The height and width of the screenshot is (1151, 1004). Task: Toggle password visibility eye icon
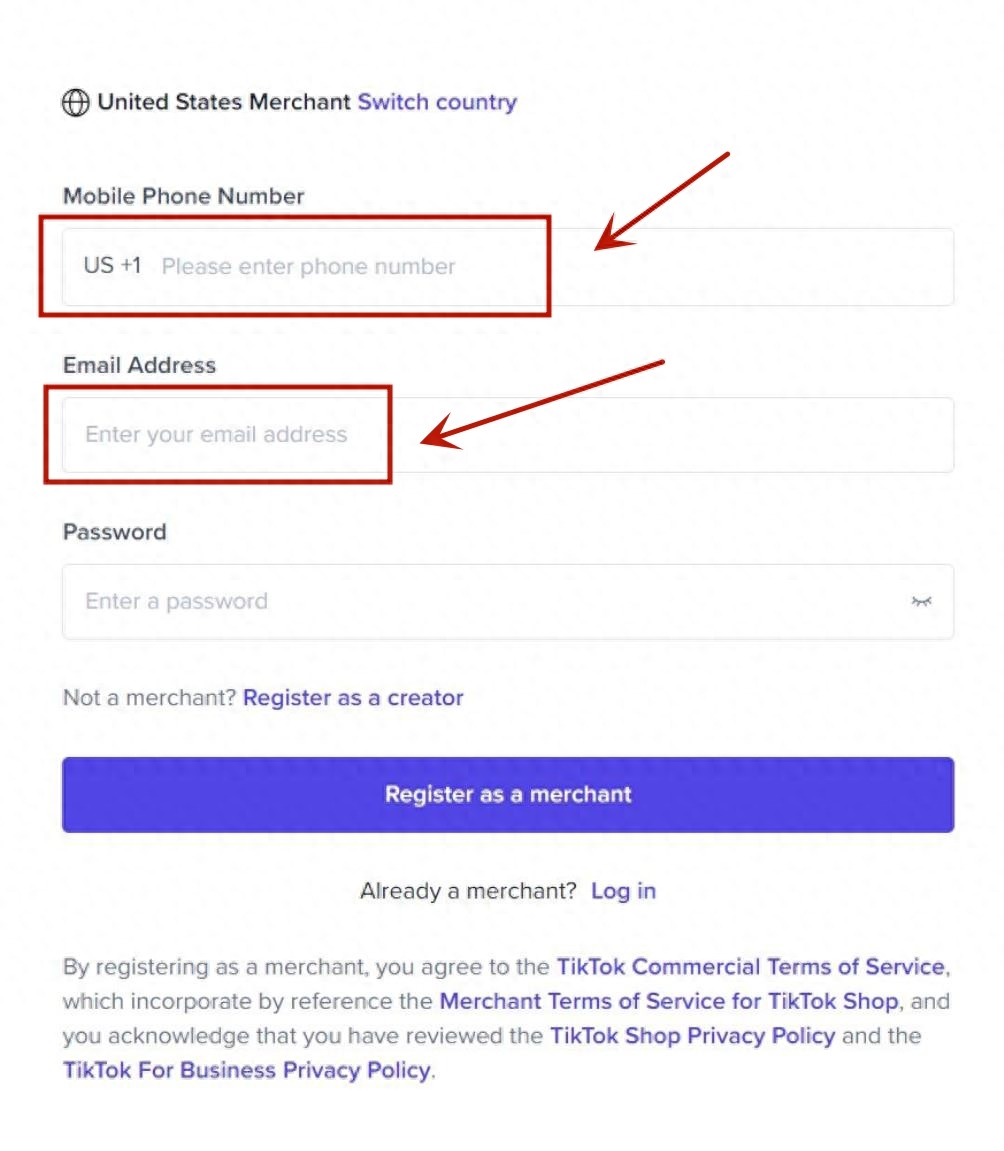921,601
